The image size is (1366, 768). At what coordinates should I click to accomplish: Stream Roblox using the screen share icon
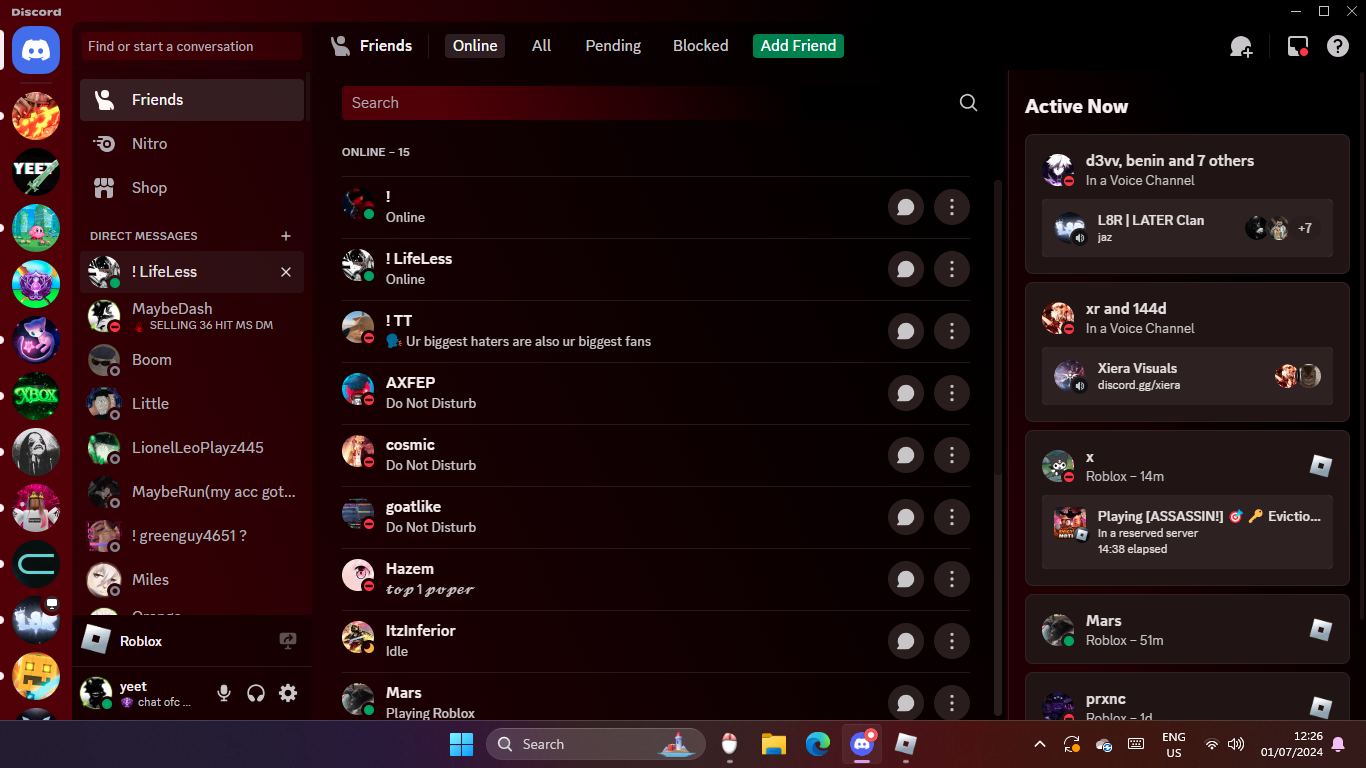point(288,641)
